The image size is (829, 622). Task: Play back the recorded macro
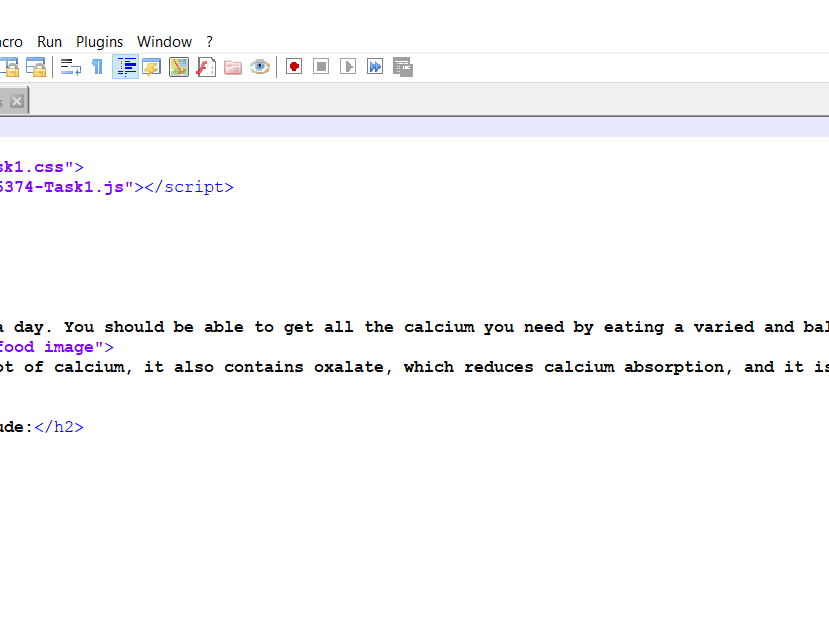(x=348, y=67)
